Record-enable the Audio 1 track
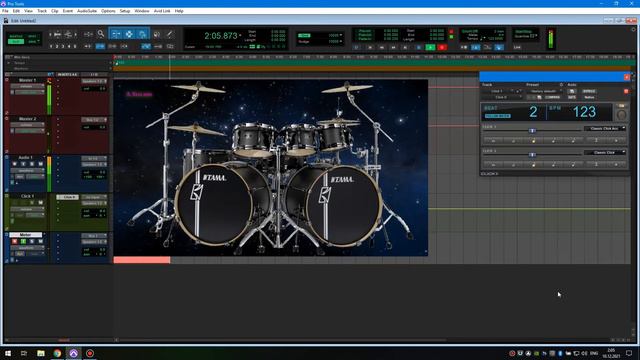Image resolution: width=640 pixels, height=360 pixels. (x=15, y=164)
